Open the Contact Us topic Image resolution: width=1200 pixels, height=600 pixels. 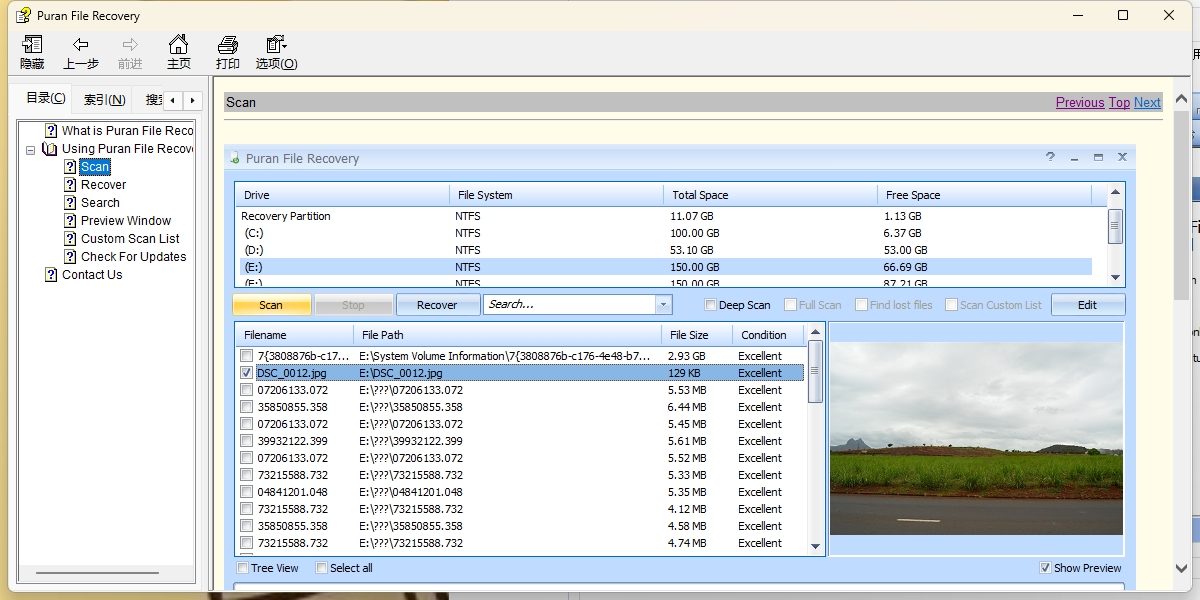pos(92,275)
